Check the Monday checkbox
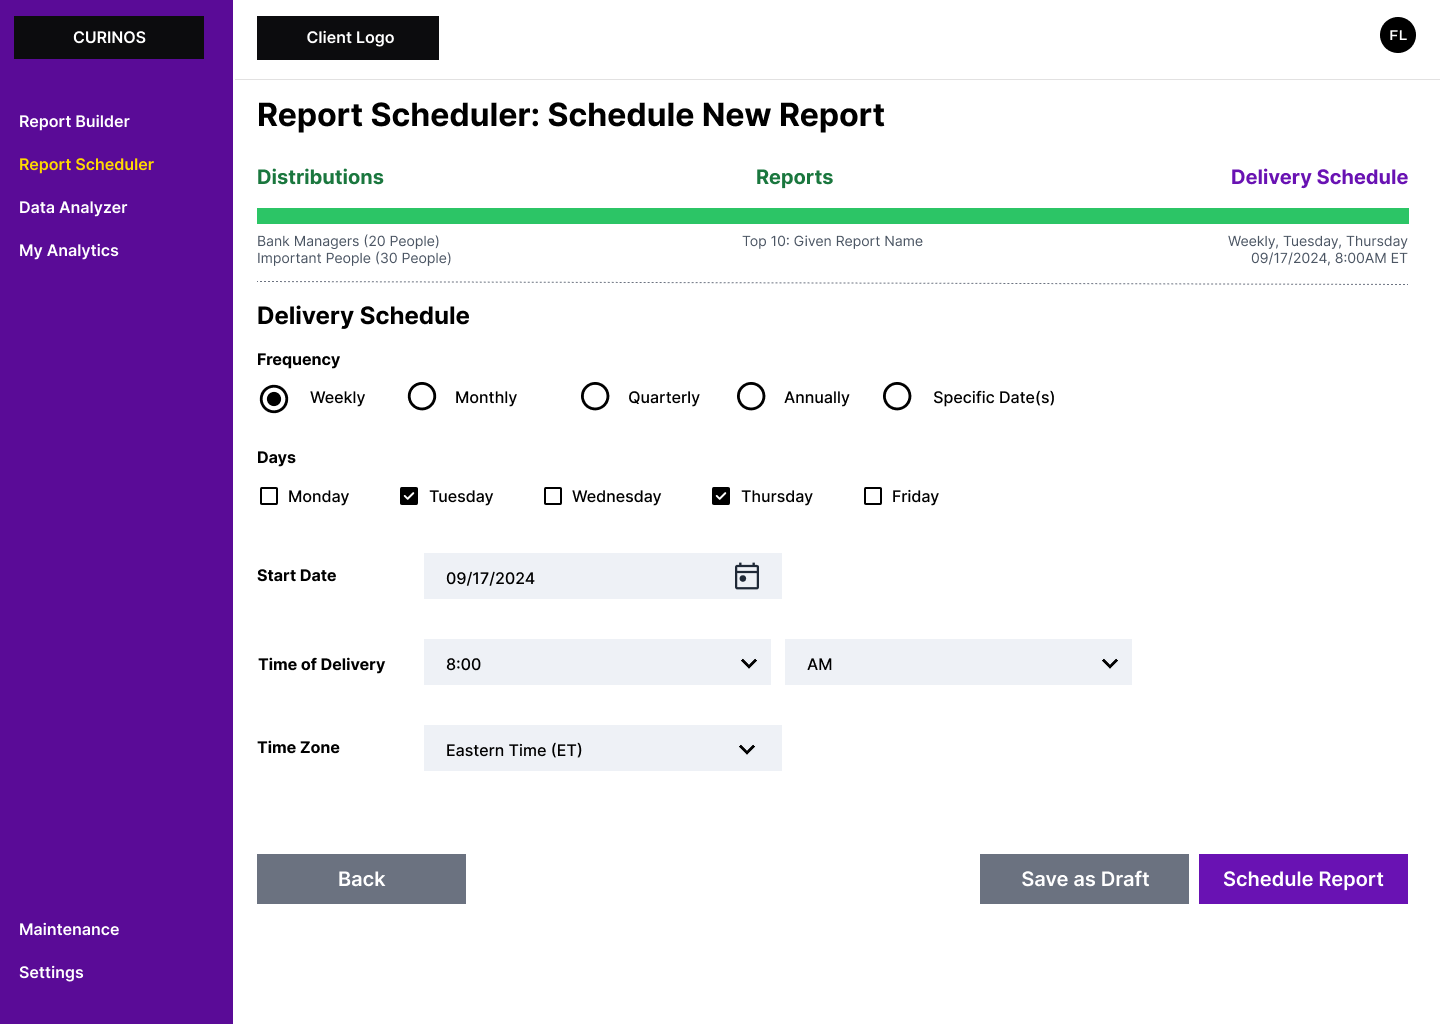1440x1024 pixels. pyautogui.click(x=269, y=496)
